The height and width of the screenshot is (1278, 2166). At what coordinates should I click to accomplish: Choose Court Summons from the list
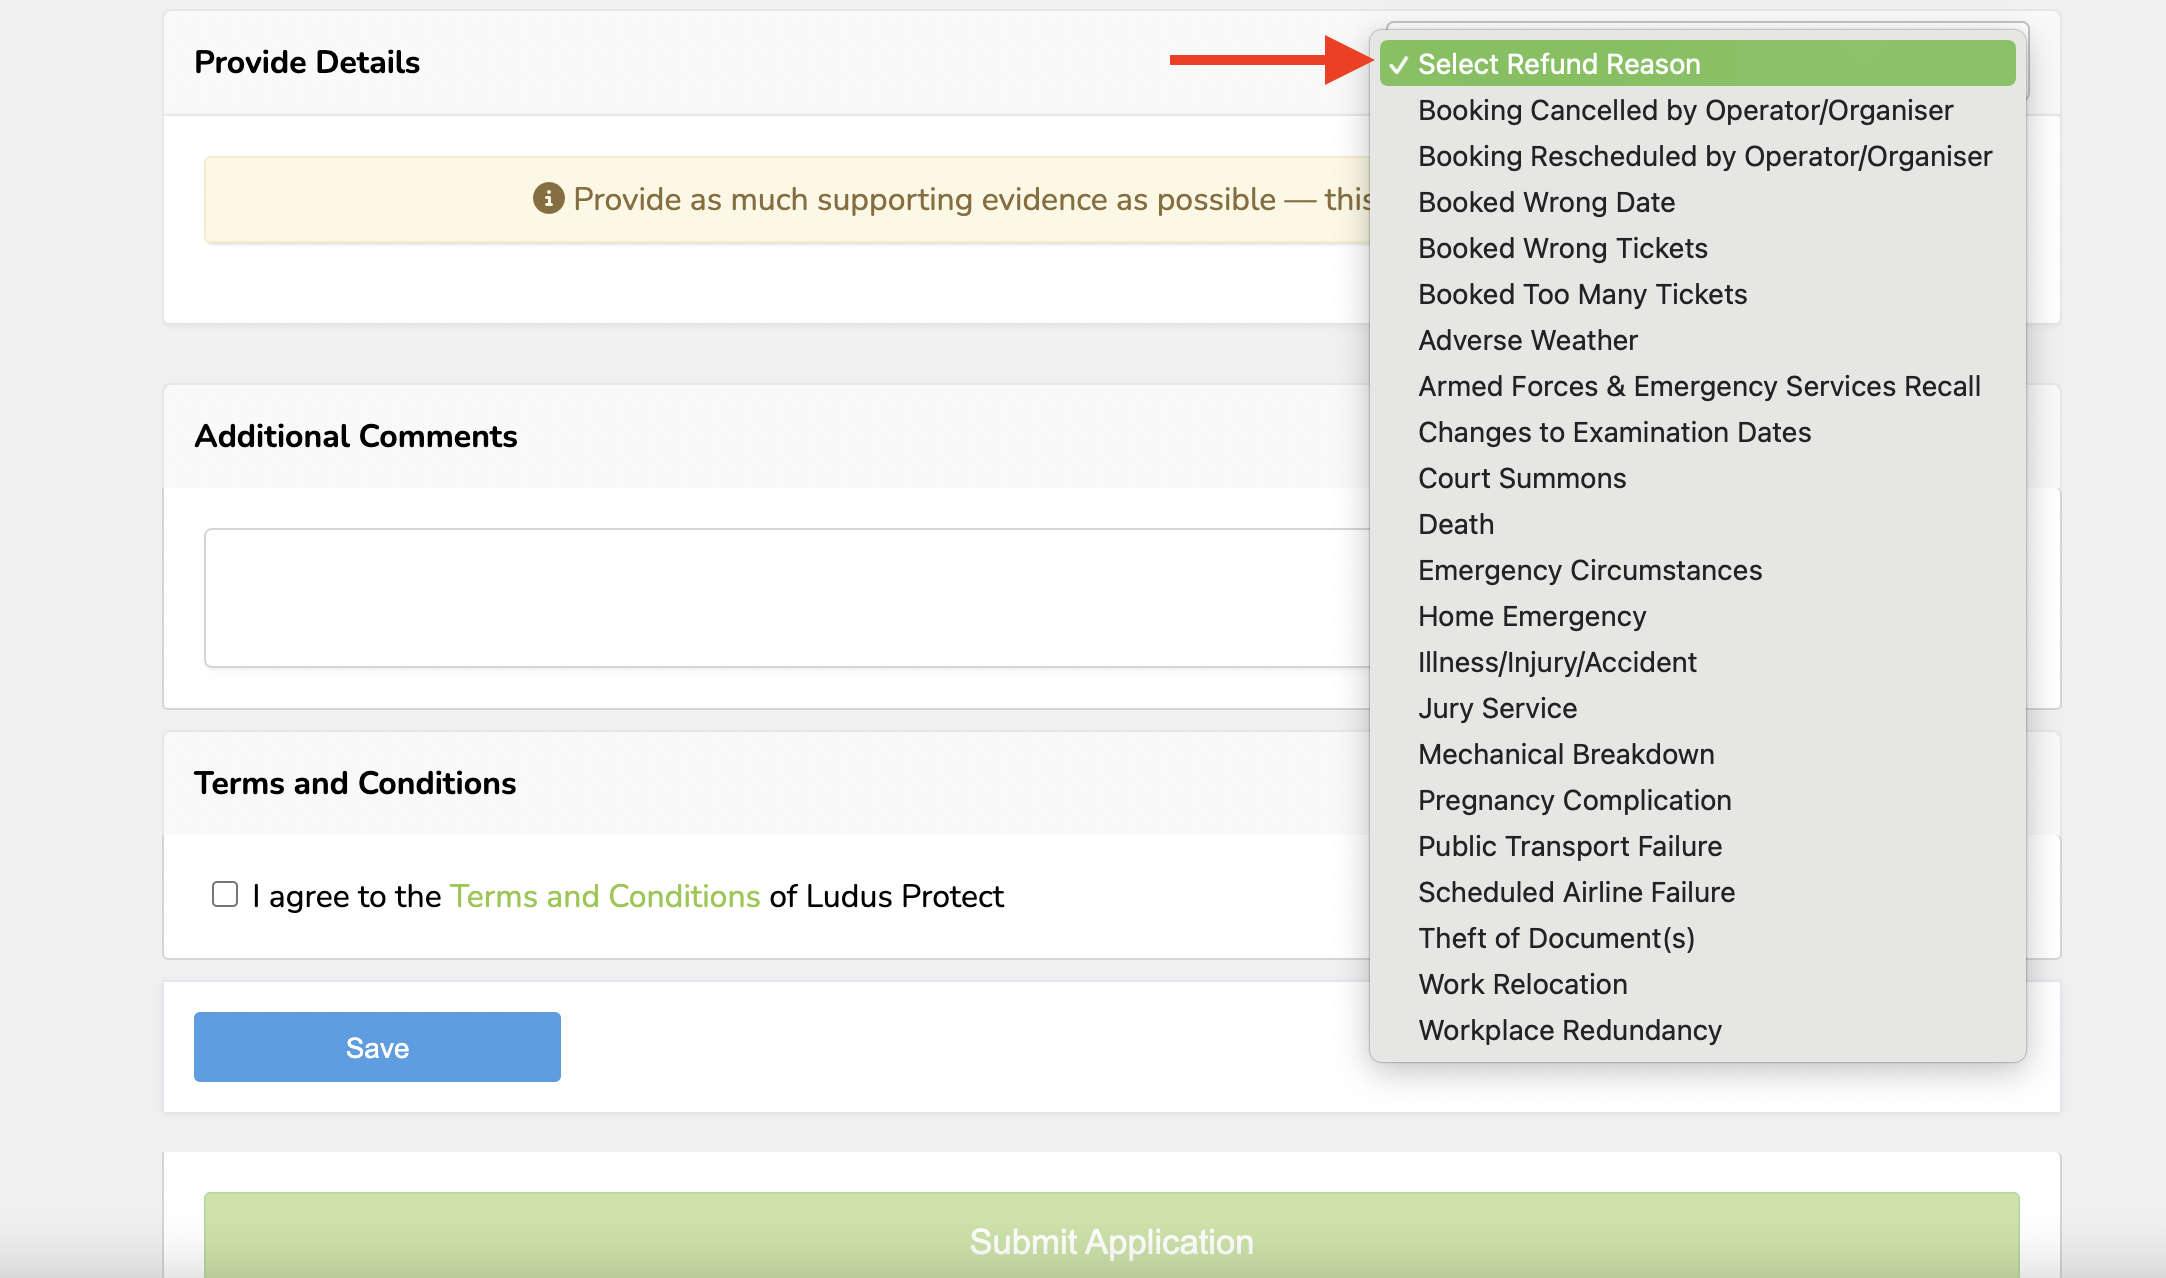[1522, 478]
